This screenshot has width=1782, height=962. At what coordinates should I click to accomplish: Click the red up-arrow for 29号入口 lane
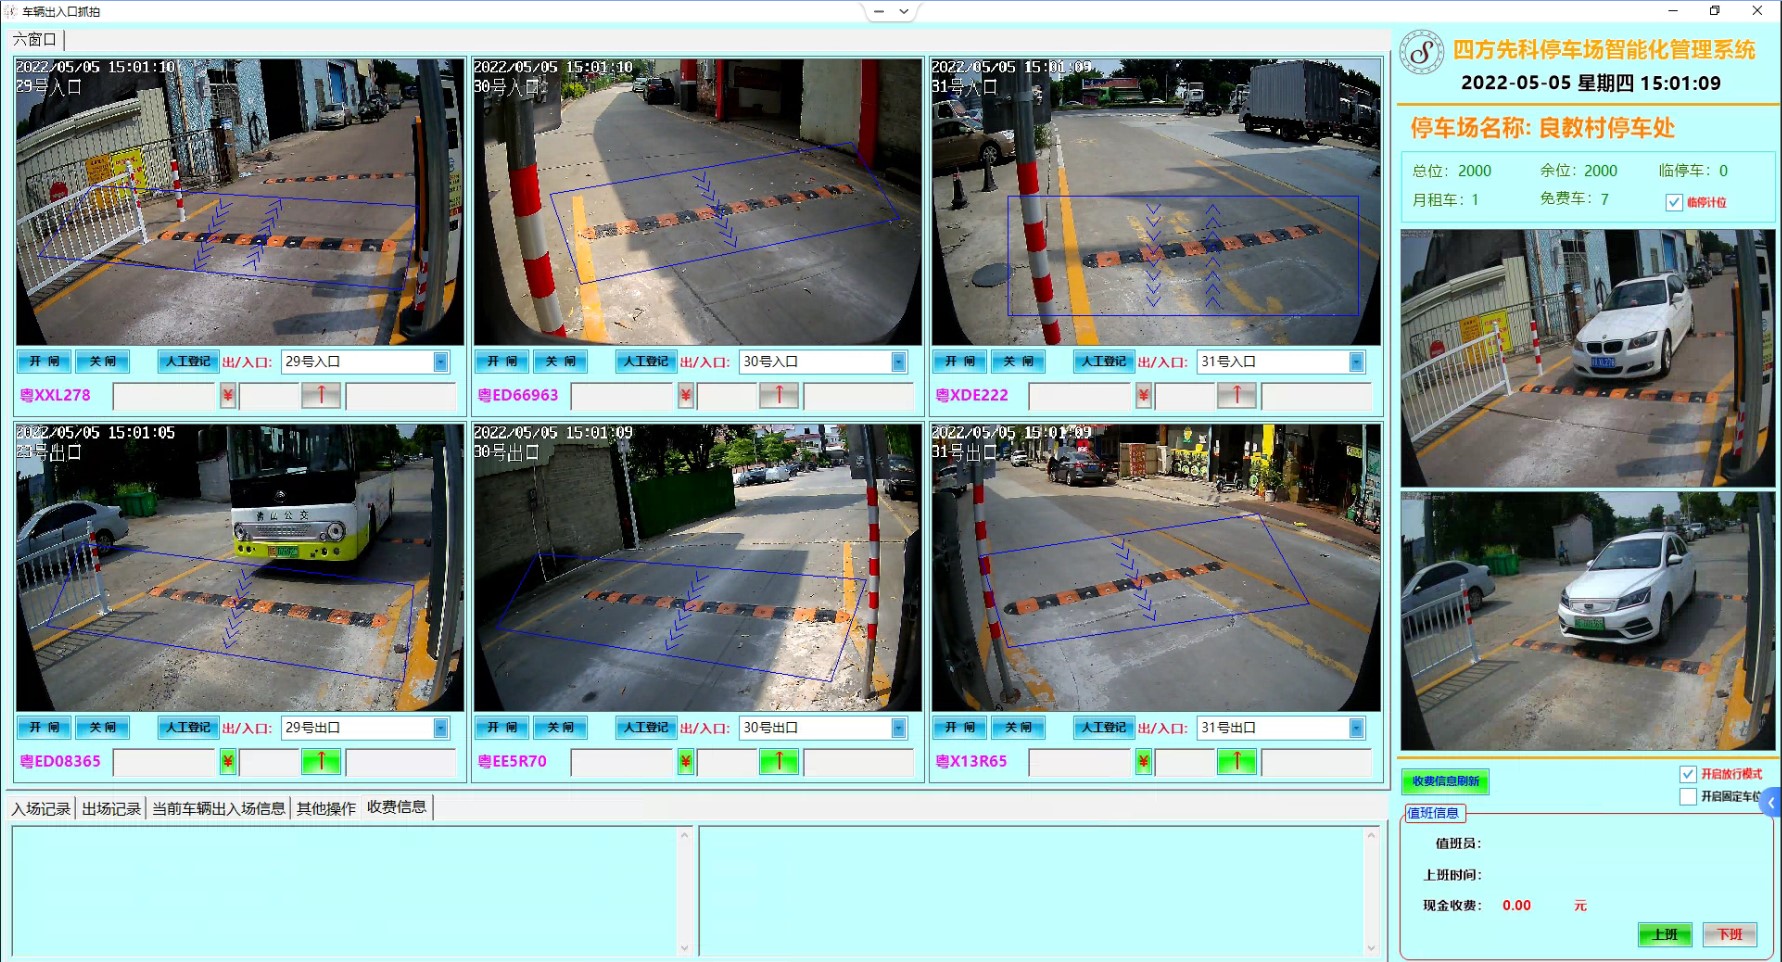coord(321,396)
